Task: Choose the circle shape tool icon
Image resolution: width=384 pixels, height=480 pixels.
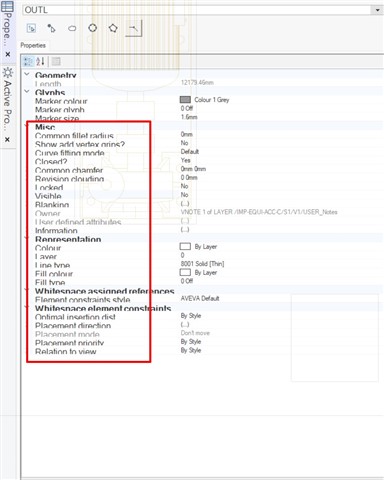Action: click(93, 28)
